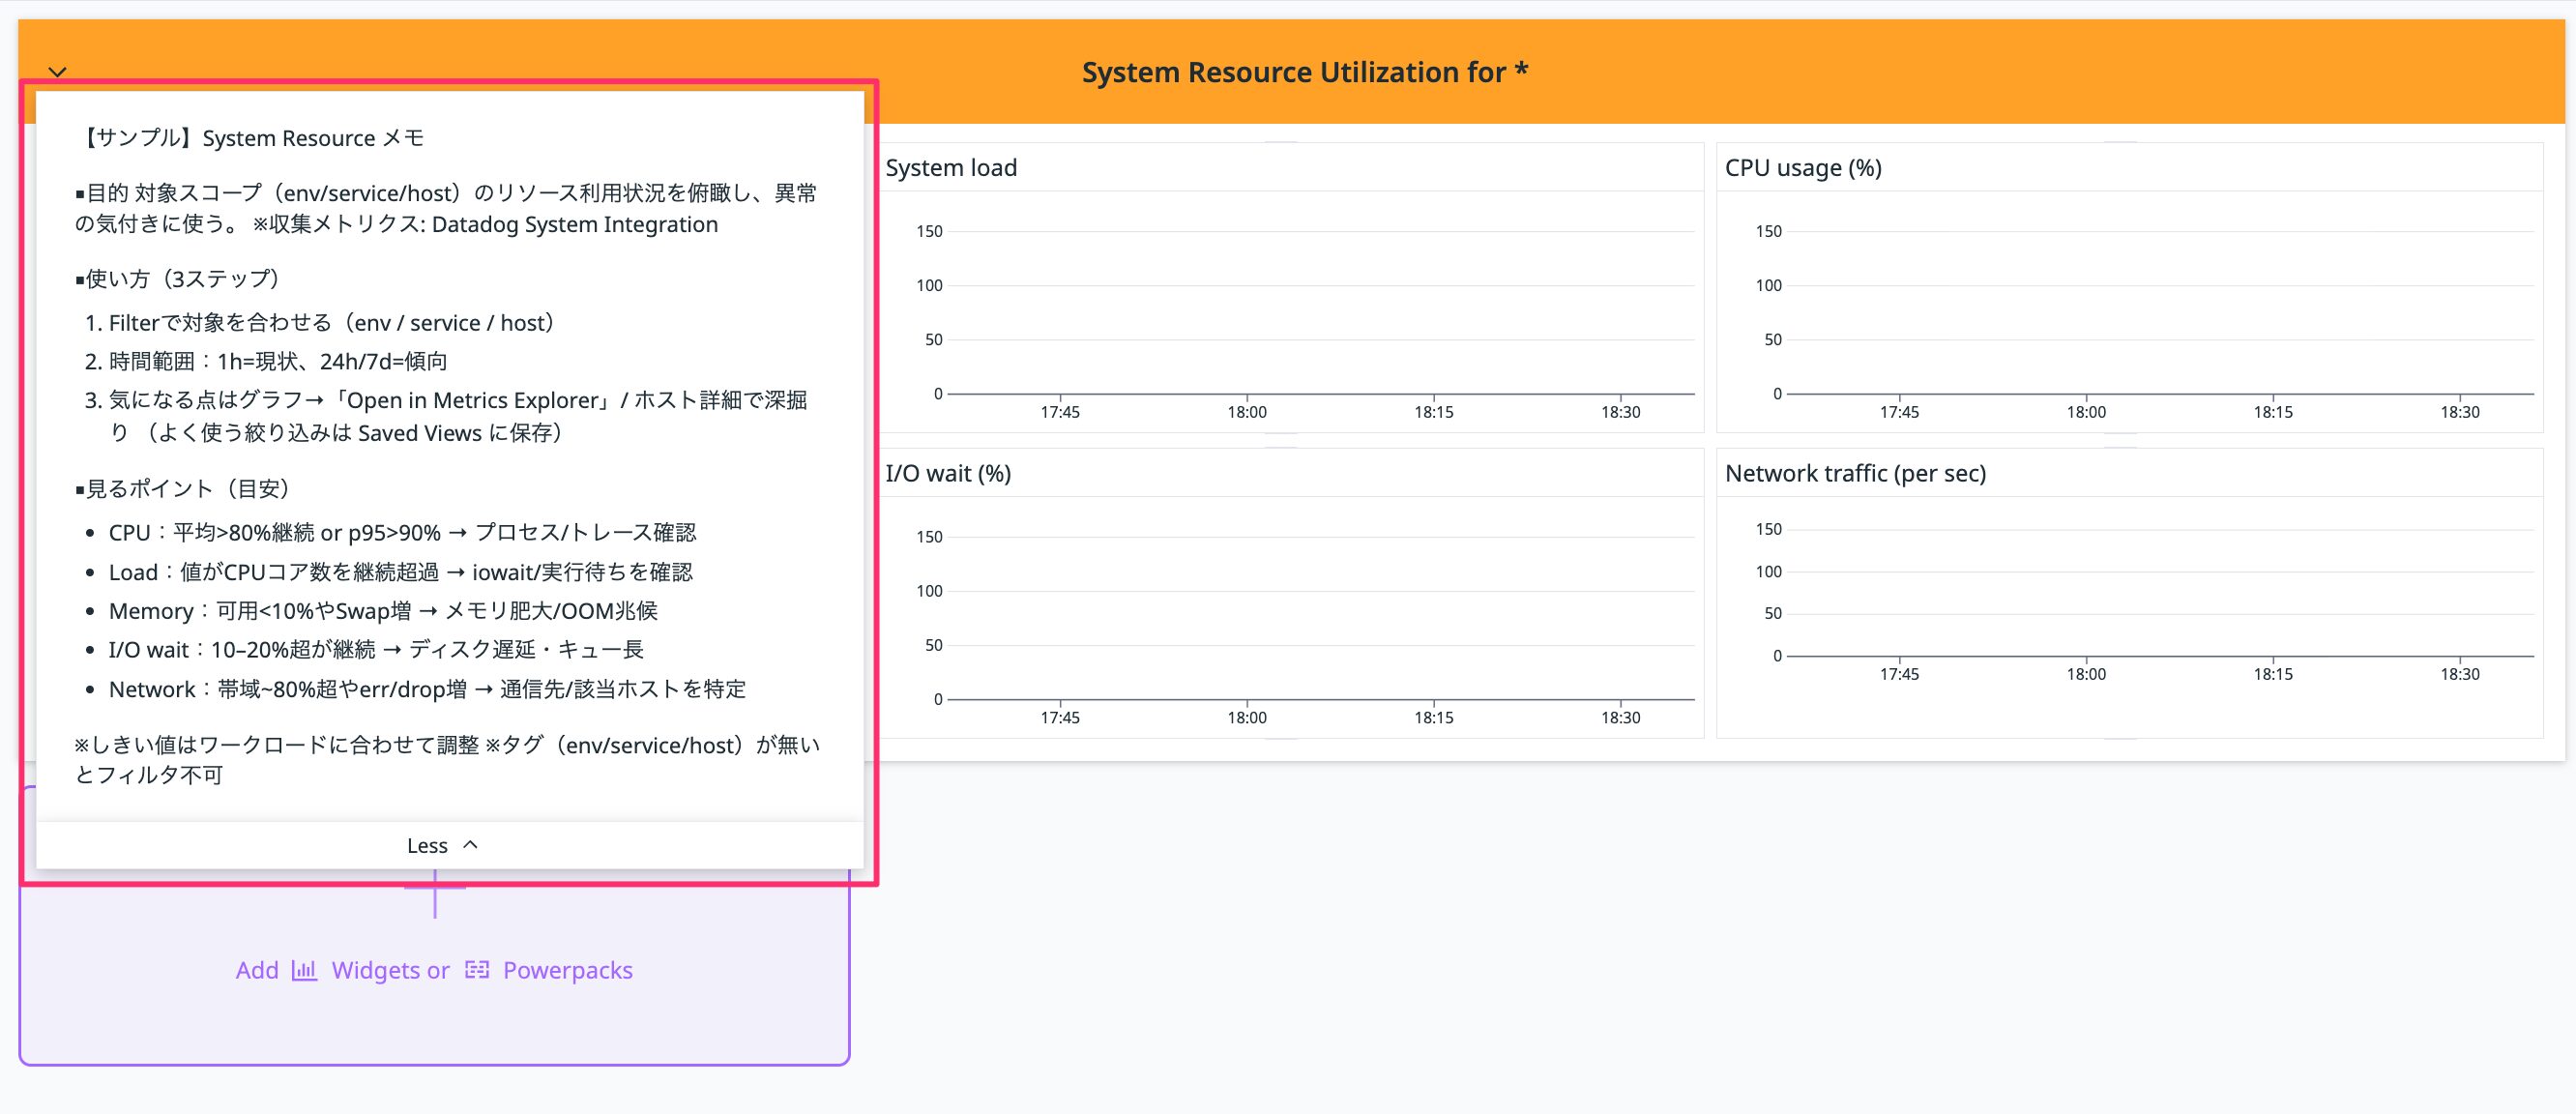Open the System load widget title

pyautogui.click(x=951, y=167)
